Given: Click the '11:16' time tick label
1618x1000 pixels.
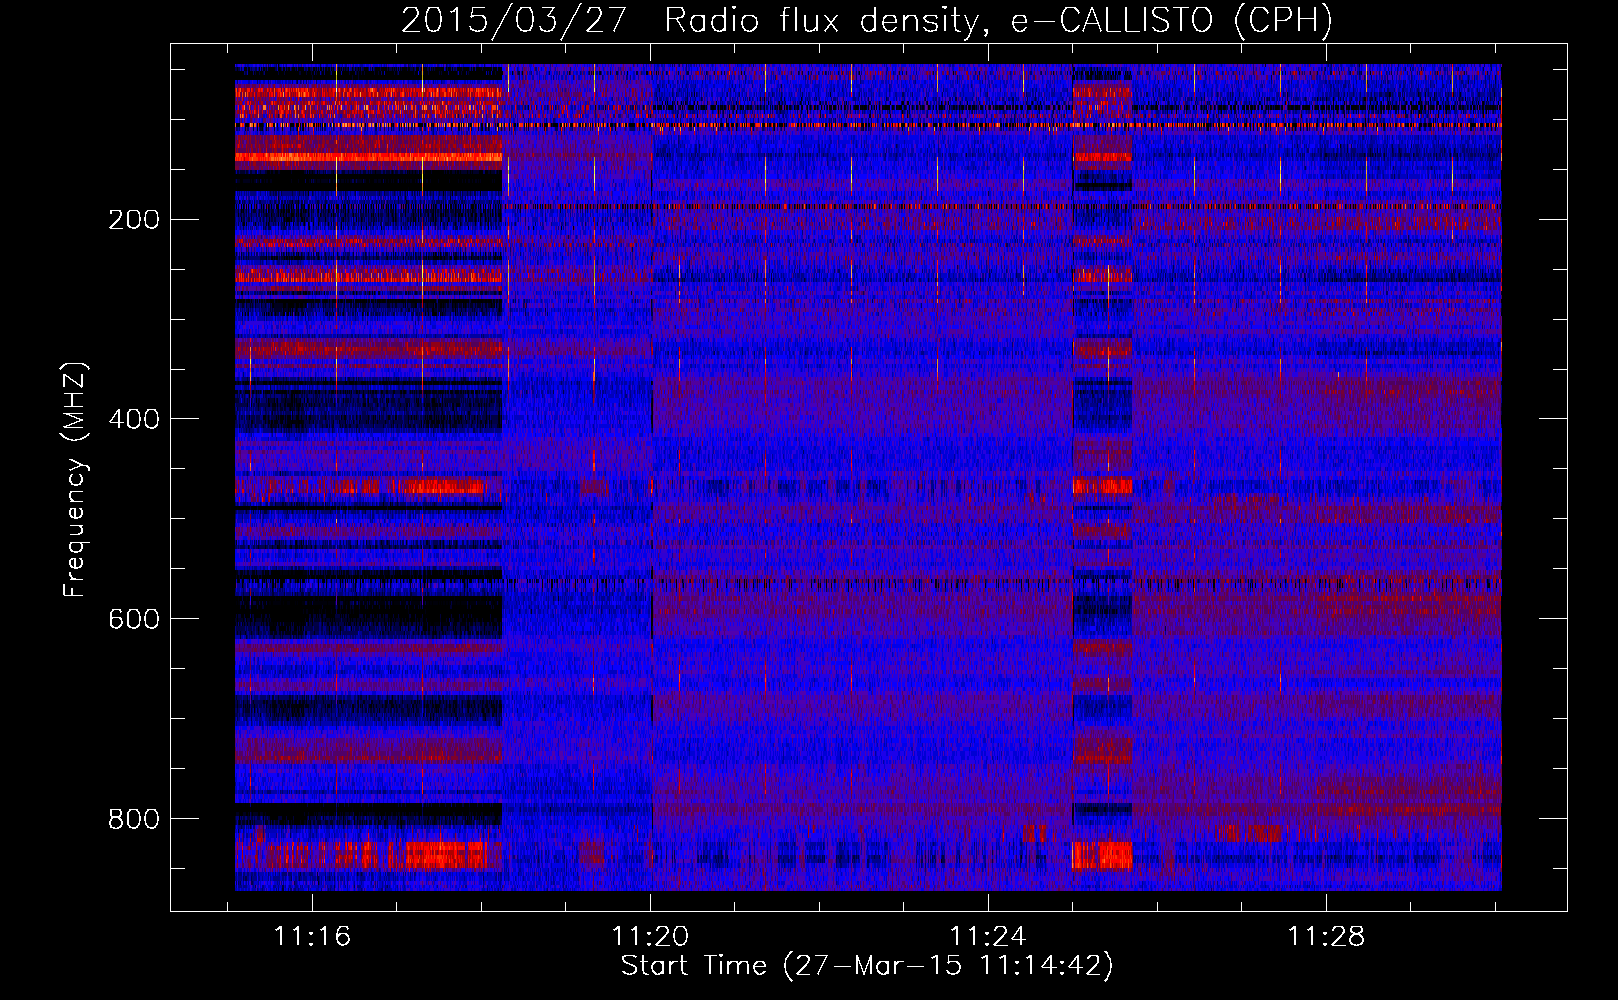Looking at the screenshot, I should click(313, 937).
